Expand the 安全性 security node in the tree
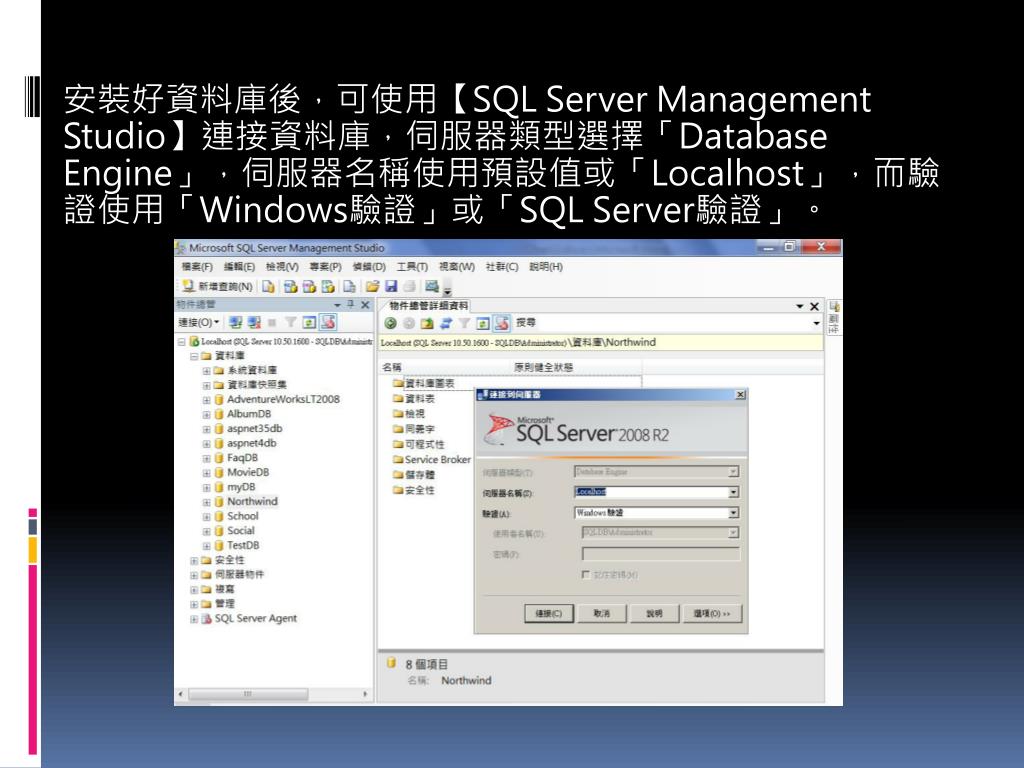The width and height of the screenshot is (1024, 768). point(194,560)
